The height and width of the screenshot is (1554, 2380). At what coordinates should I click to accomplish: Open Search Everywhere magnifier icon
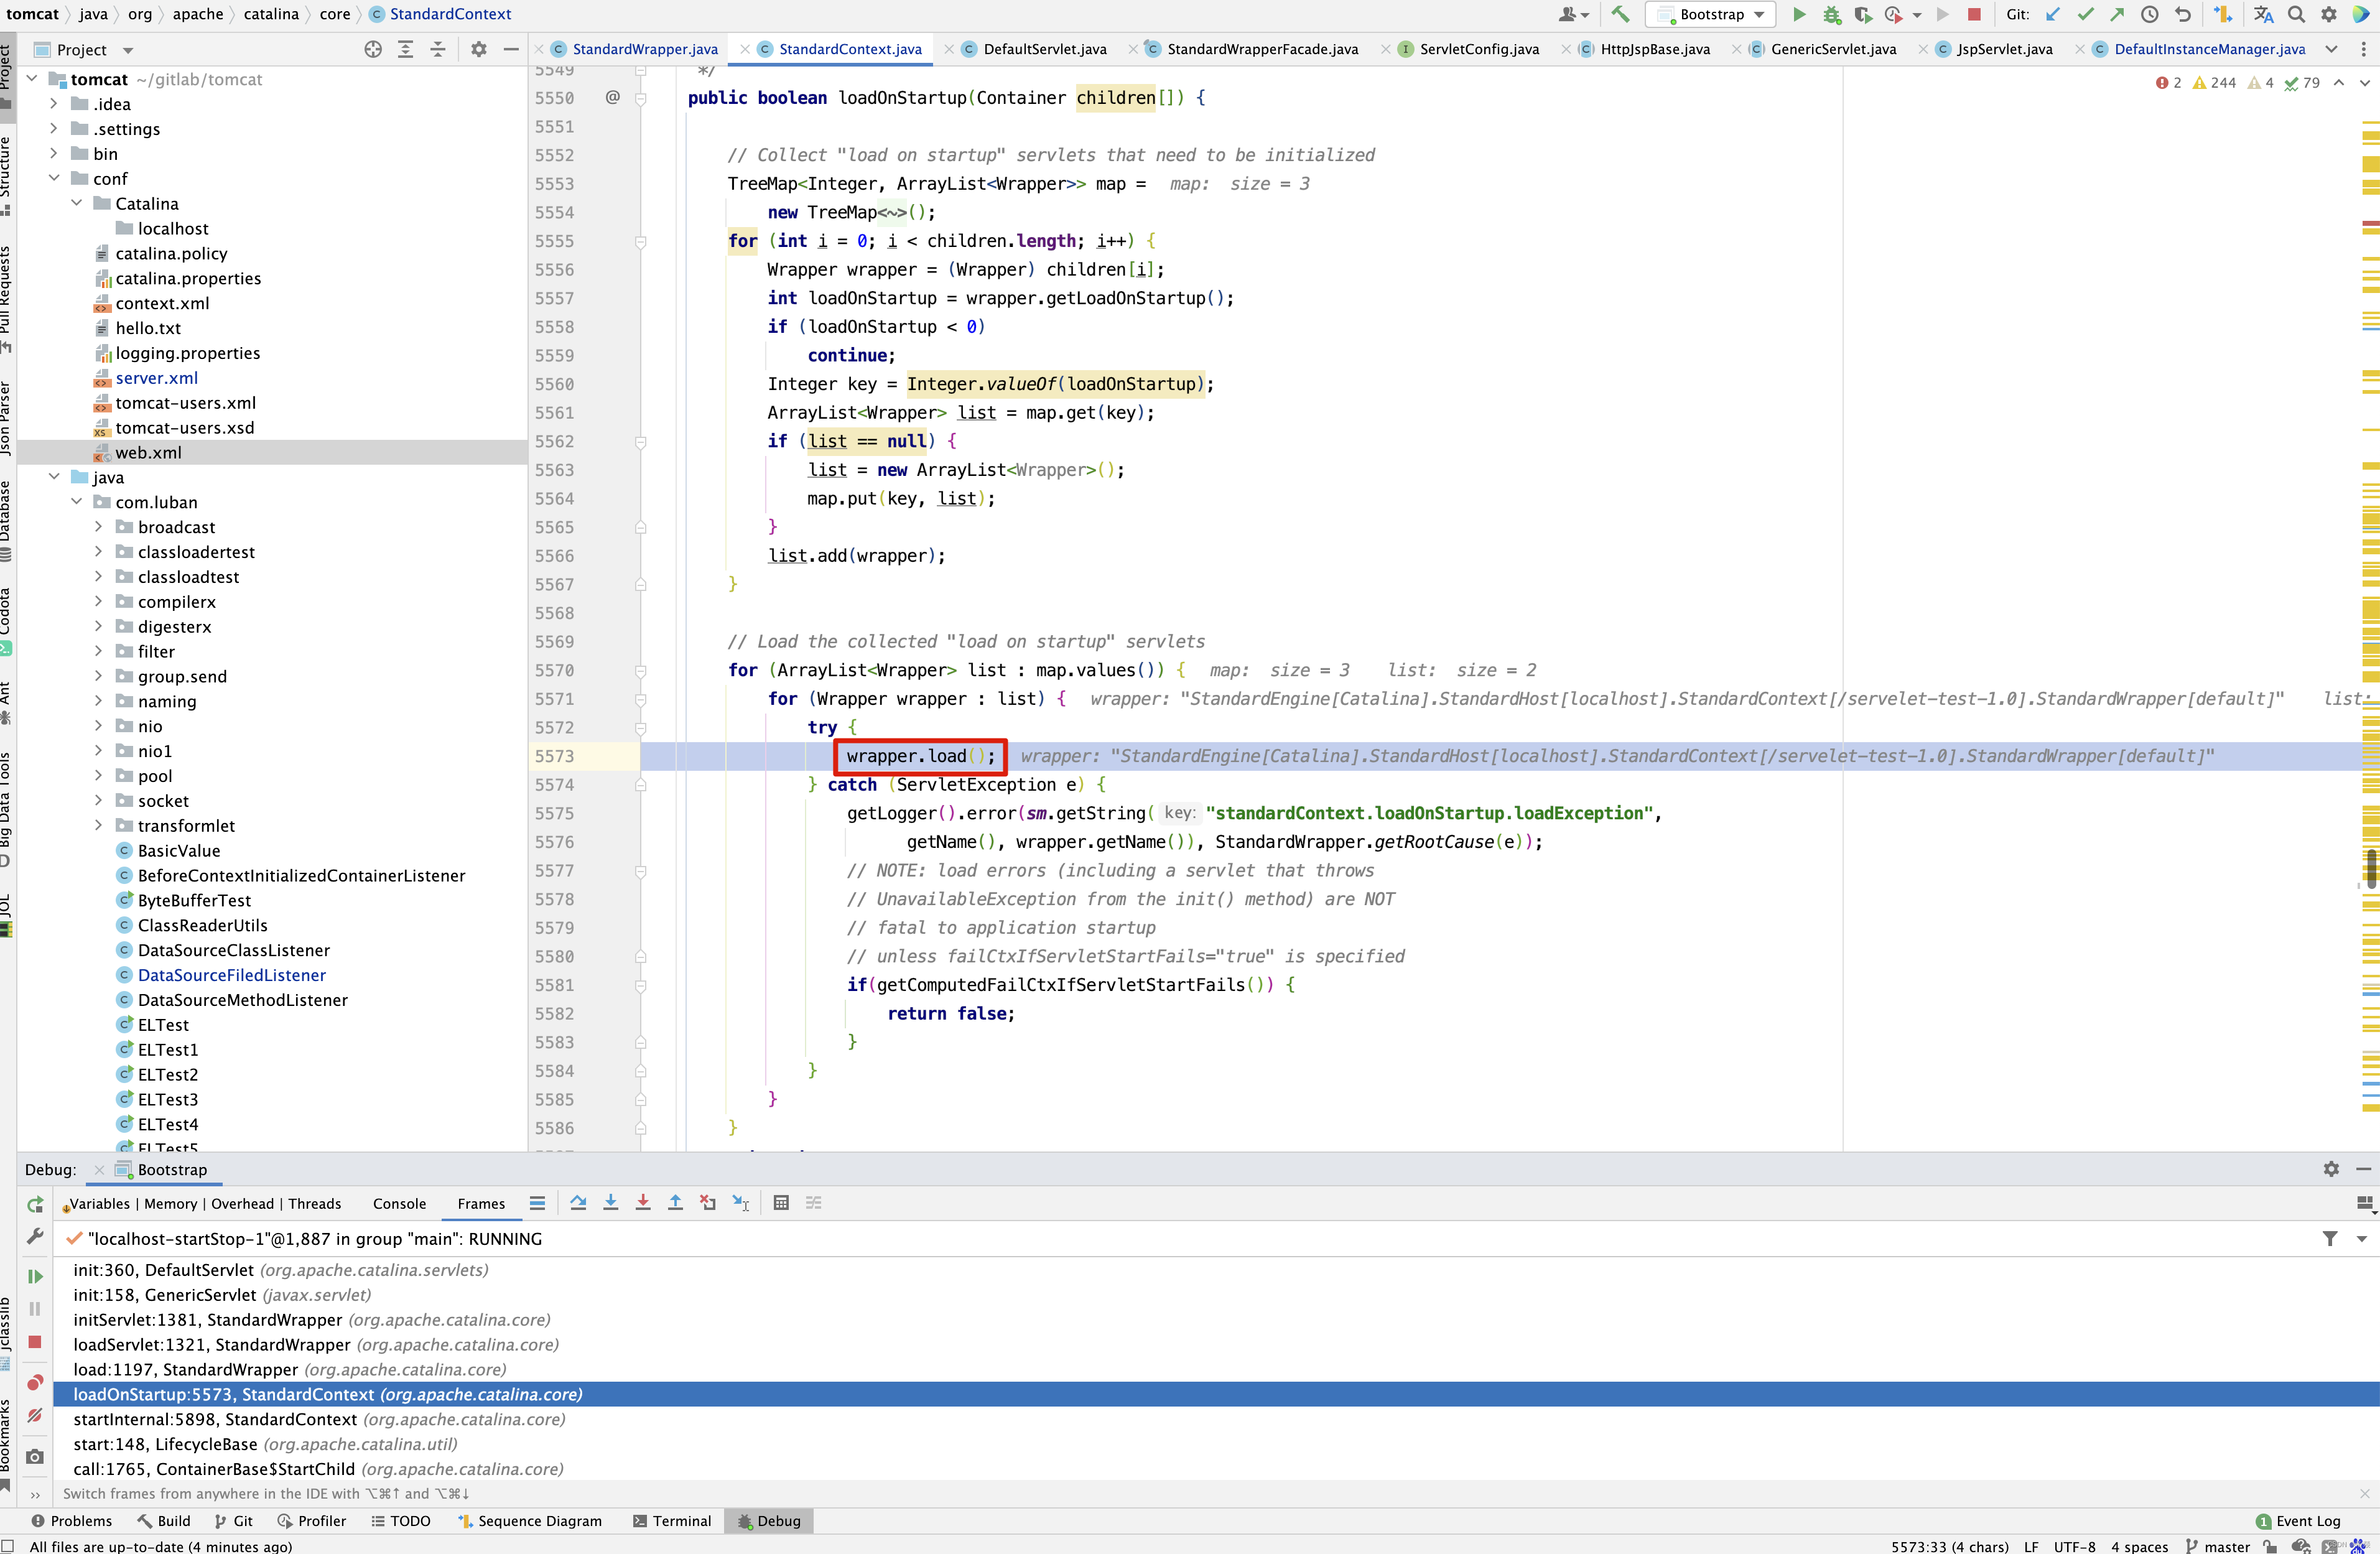coord(2297,14)
